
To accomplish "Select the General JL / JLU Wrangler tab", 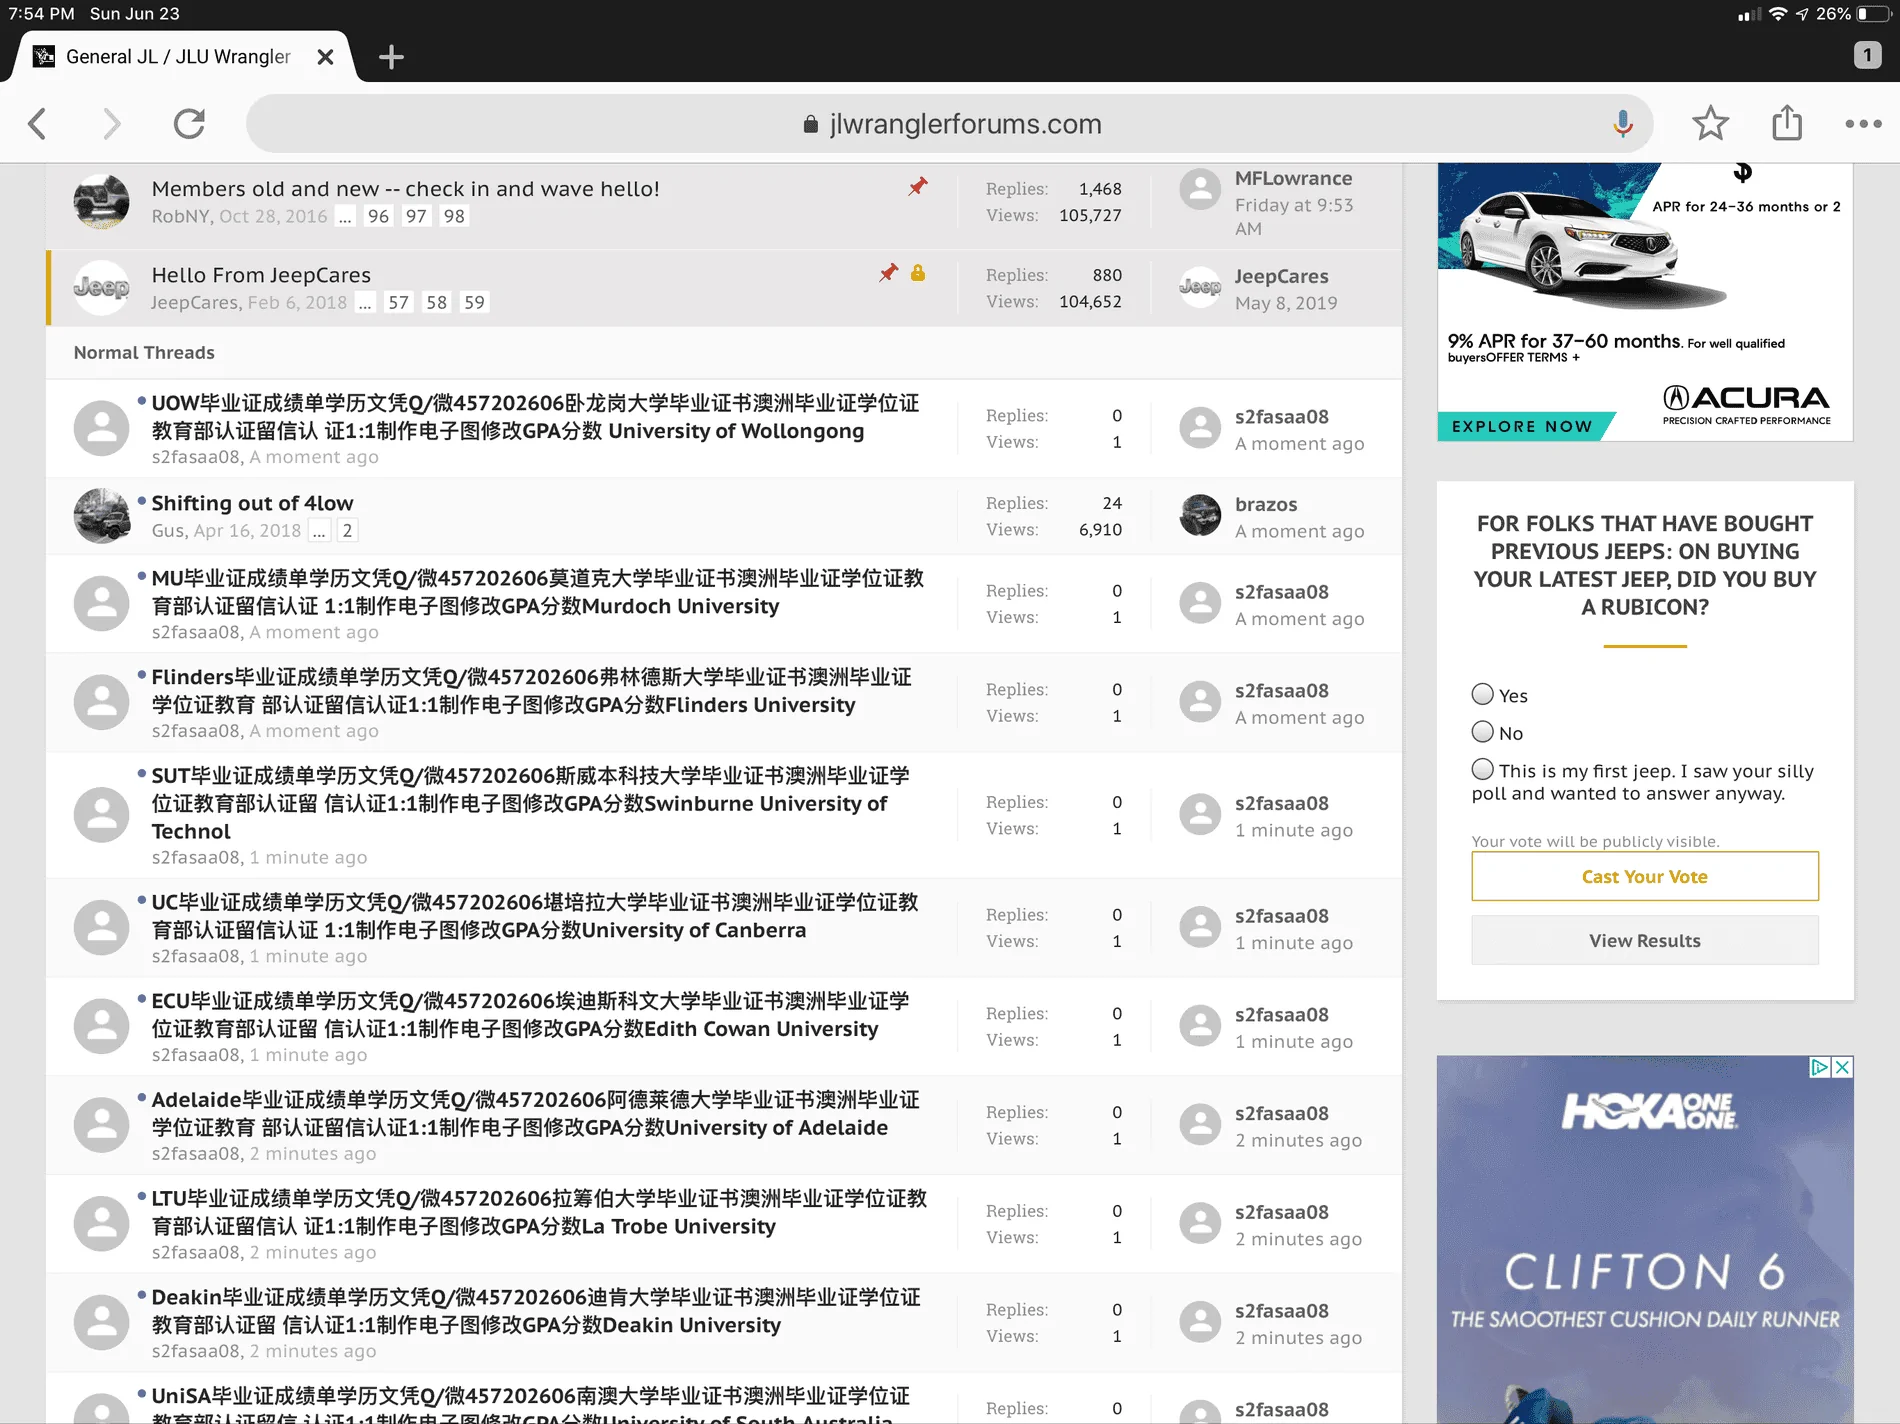I will 180,57.
